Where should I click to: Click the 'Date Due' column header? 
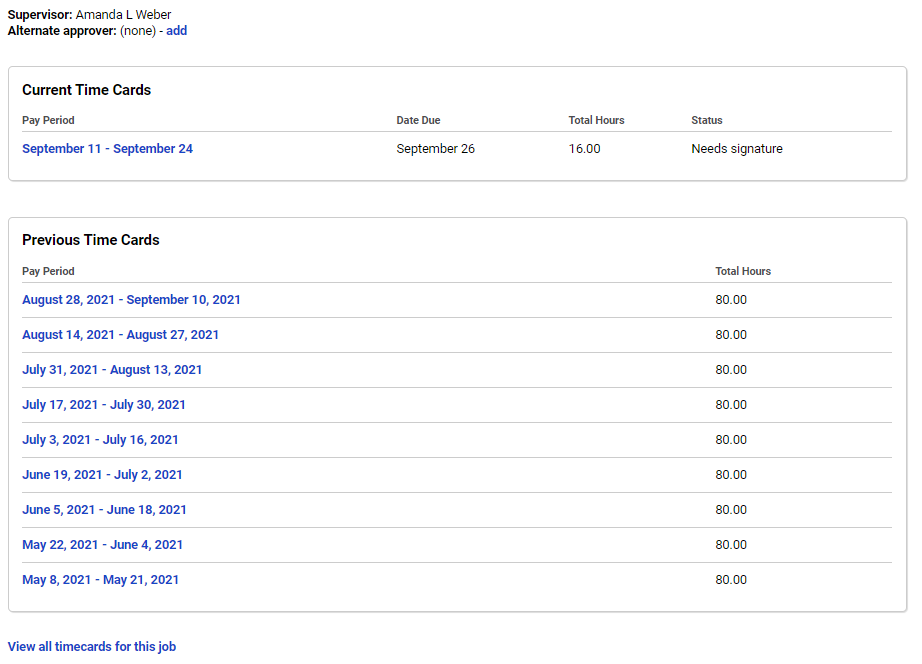point(418,120)
